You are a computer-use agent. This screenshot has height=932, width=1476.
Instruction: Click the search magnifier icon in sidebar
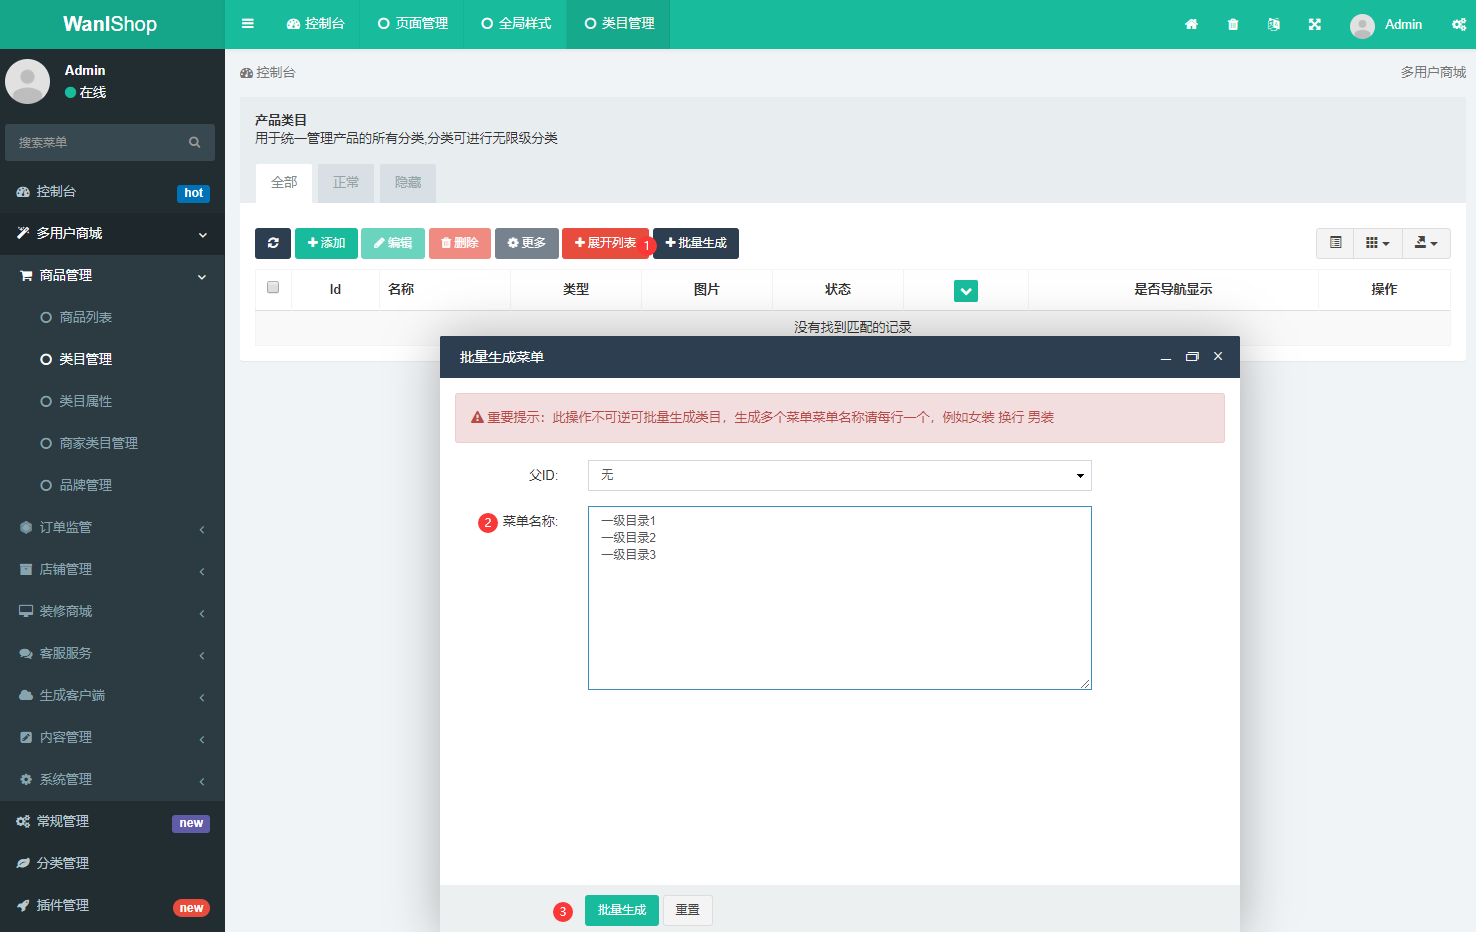pyautogui.click(x=194, y=142)
